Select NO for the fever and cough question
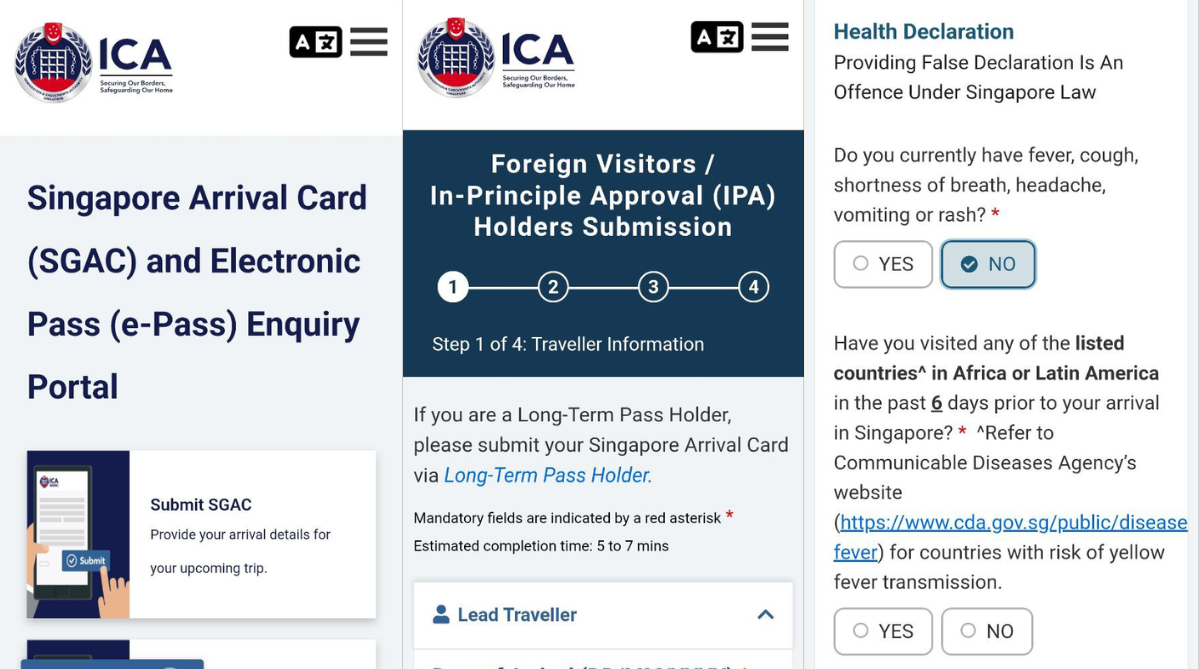The height and width of the screenshot is (669, 1199). [988, 264]
